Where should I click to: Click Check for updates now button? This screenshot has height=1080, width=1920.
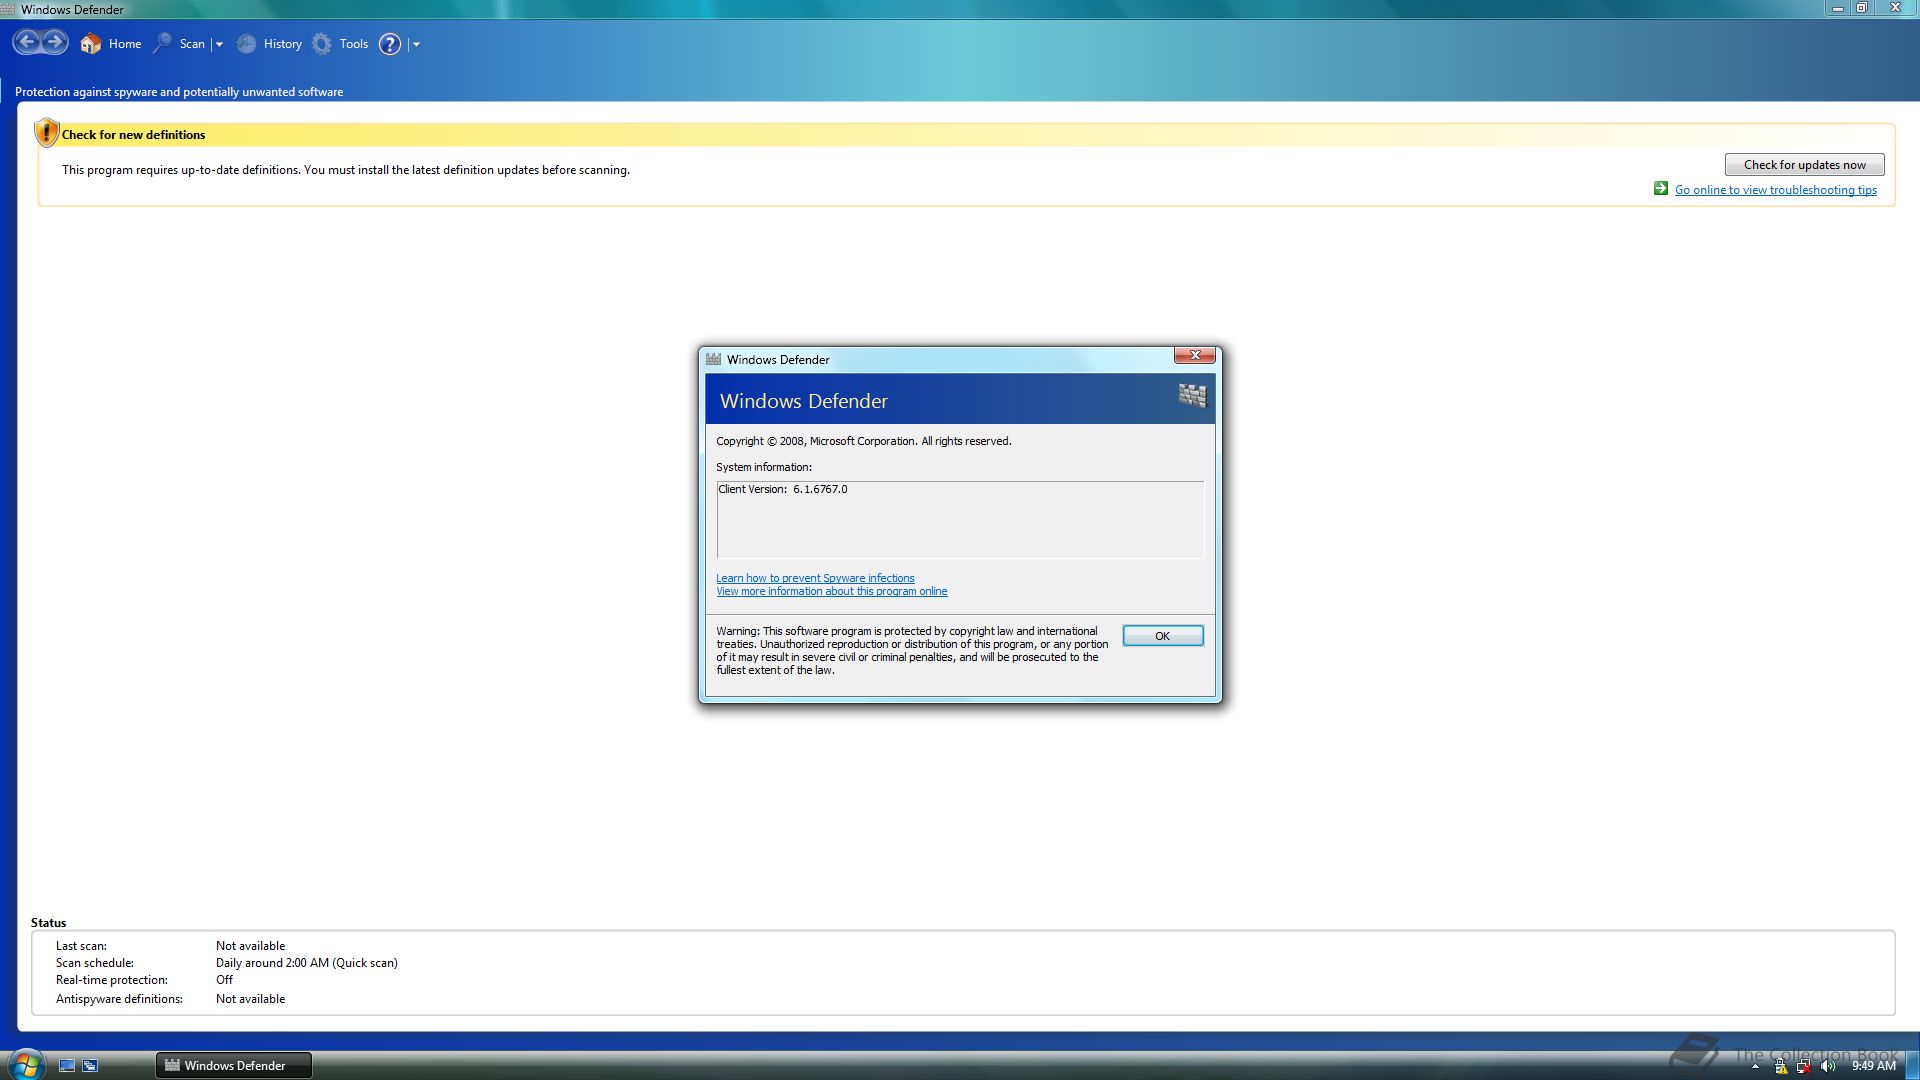tap(1804, 165)
